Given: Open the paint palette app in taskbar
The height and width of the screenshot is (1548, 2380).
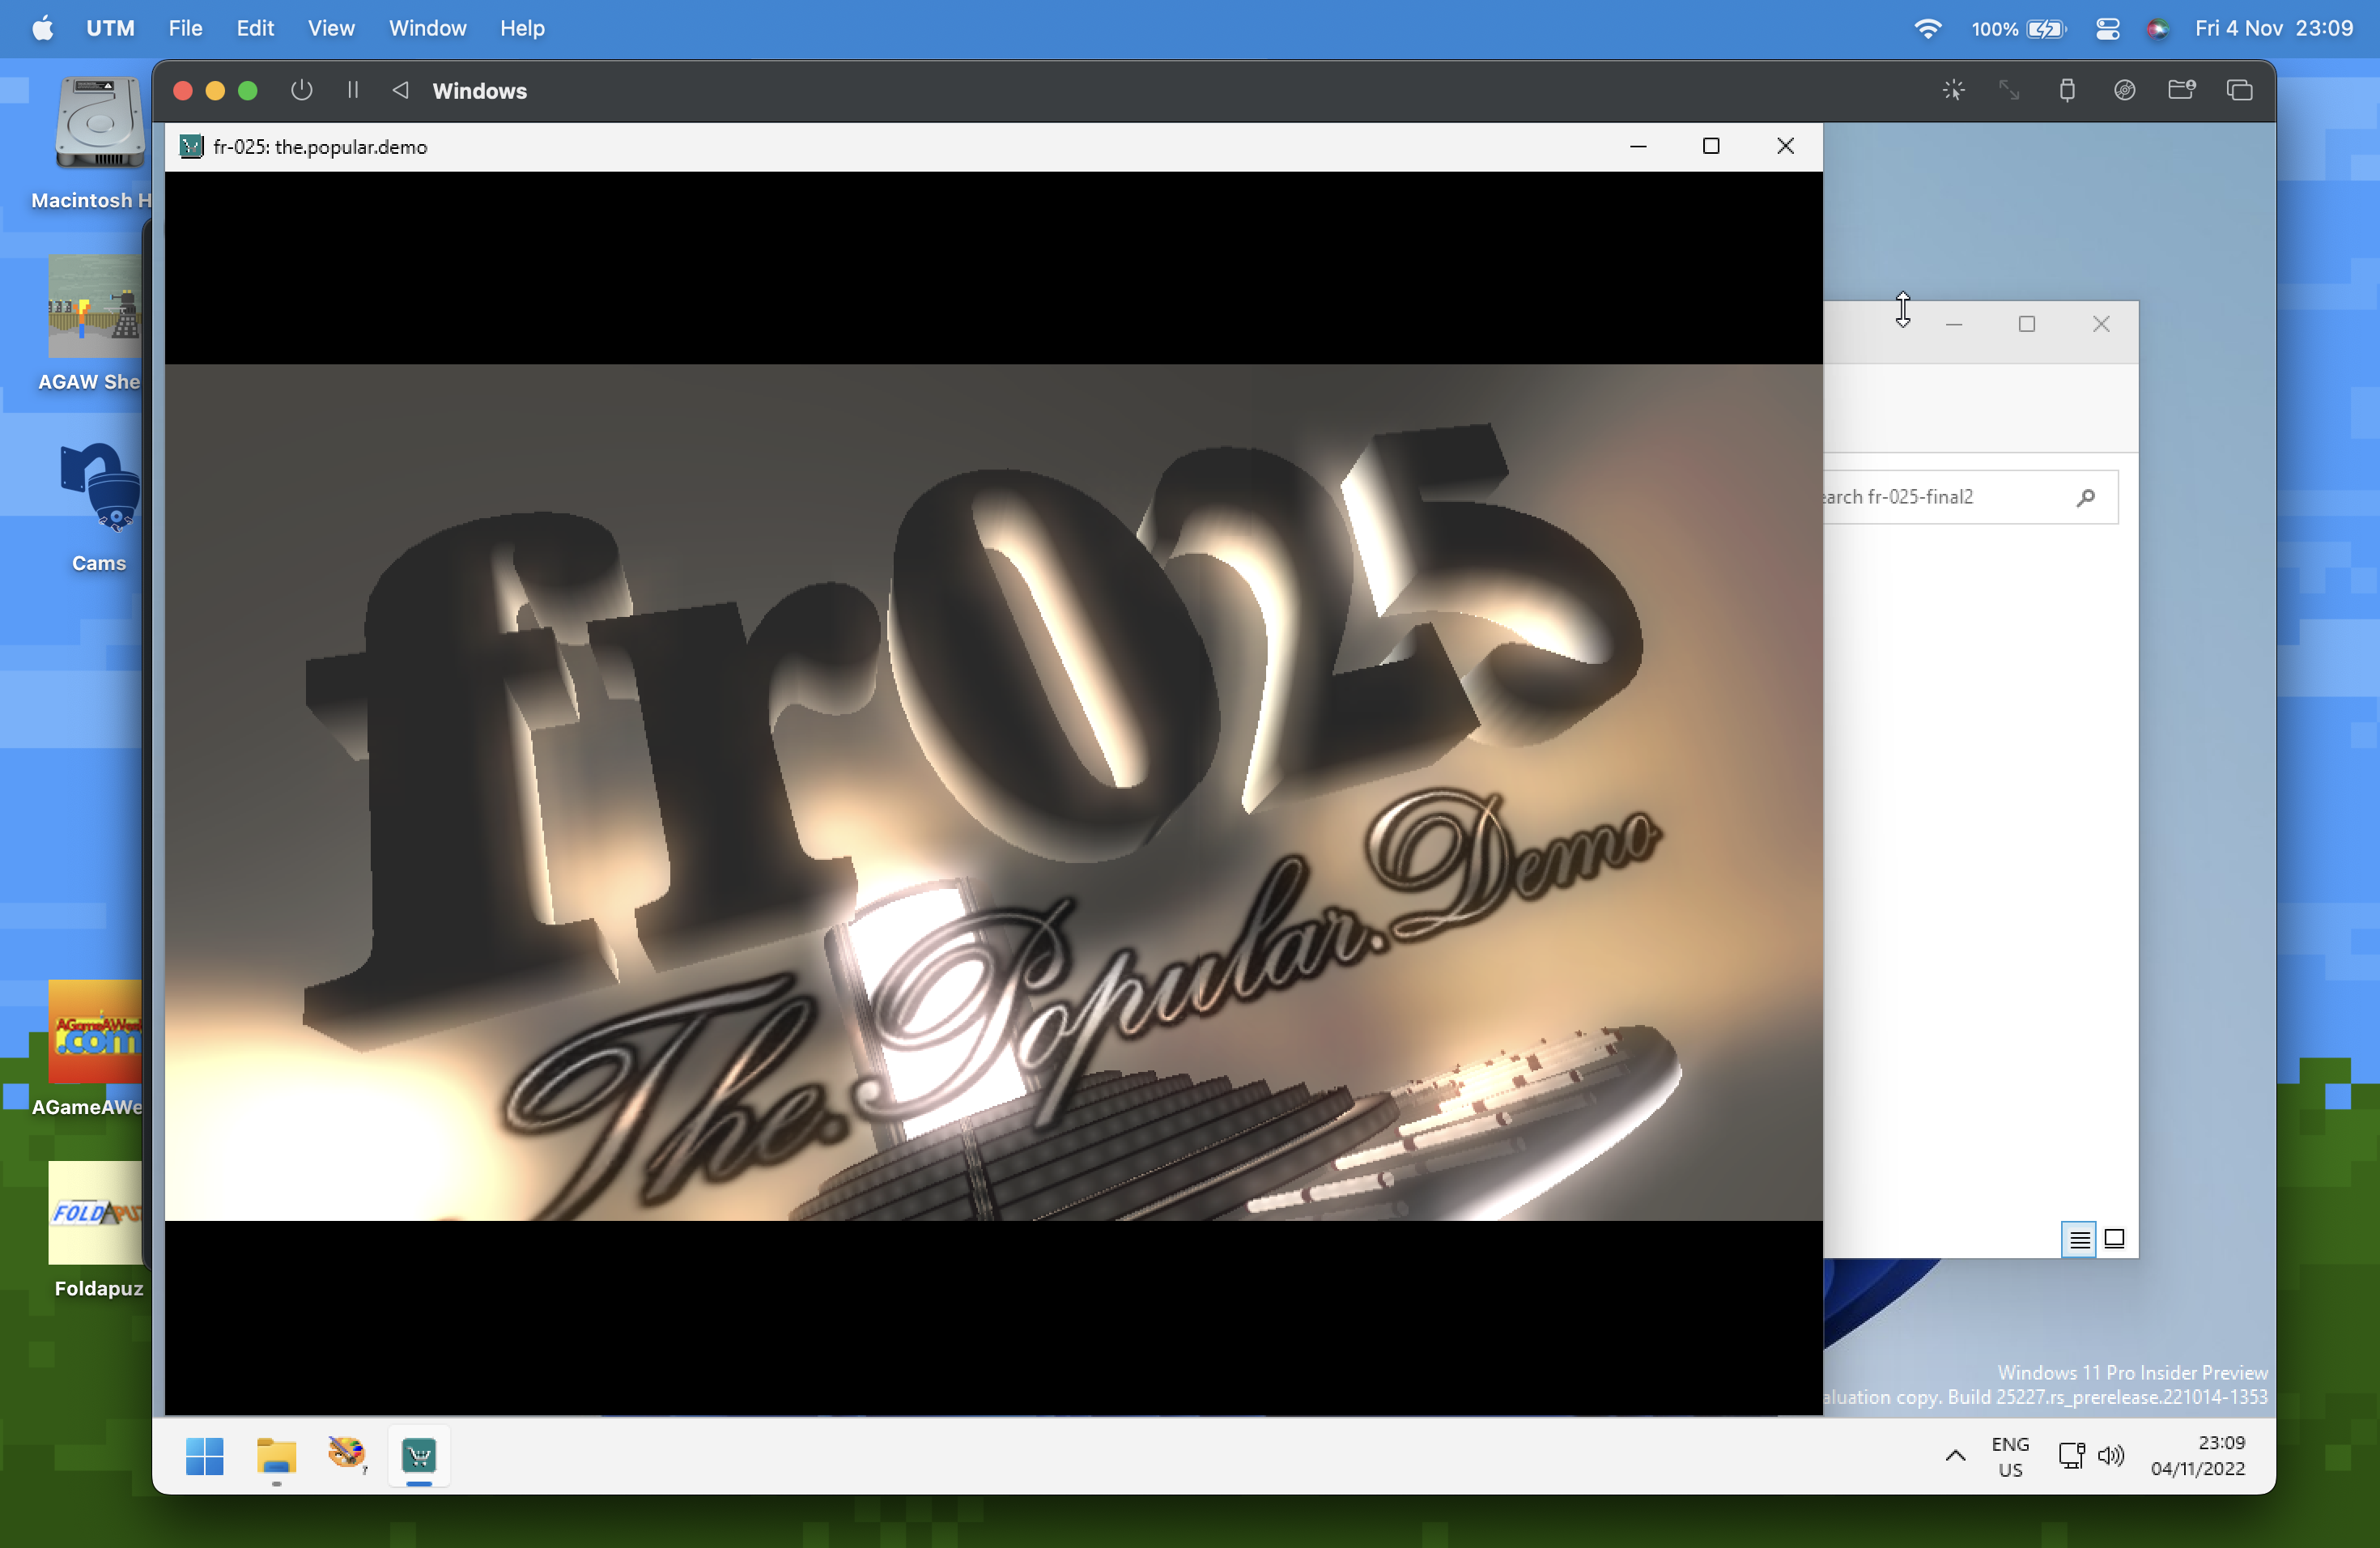Looking at the screenshot, I should point(347,1454).
